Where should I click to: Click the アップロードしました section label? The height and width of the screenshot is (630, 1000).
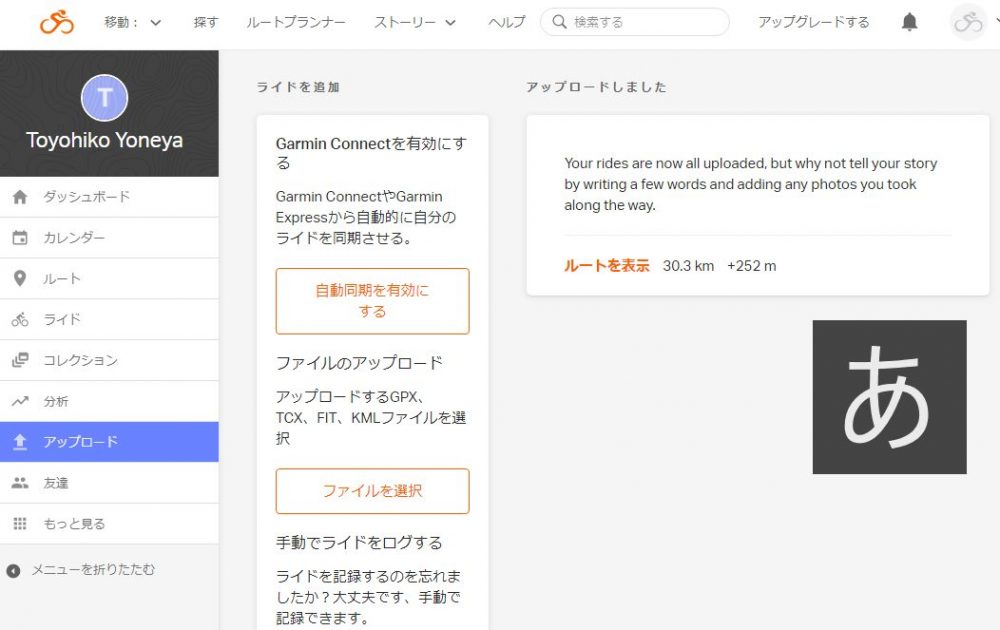596,87
